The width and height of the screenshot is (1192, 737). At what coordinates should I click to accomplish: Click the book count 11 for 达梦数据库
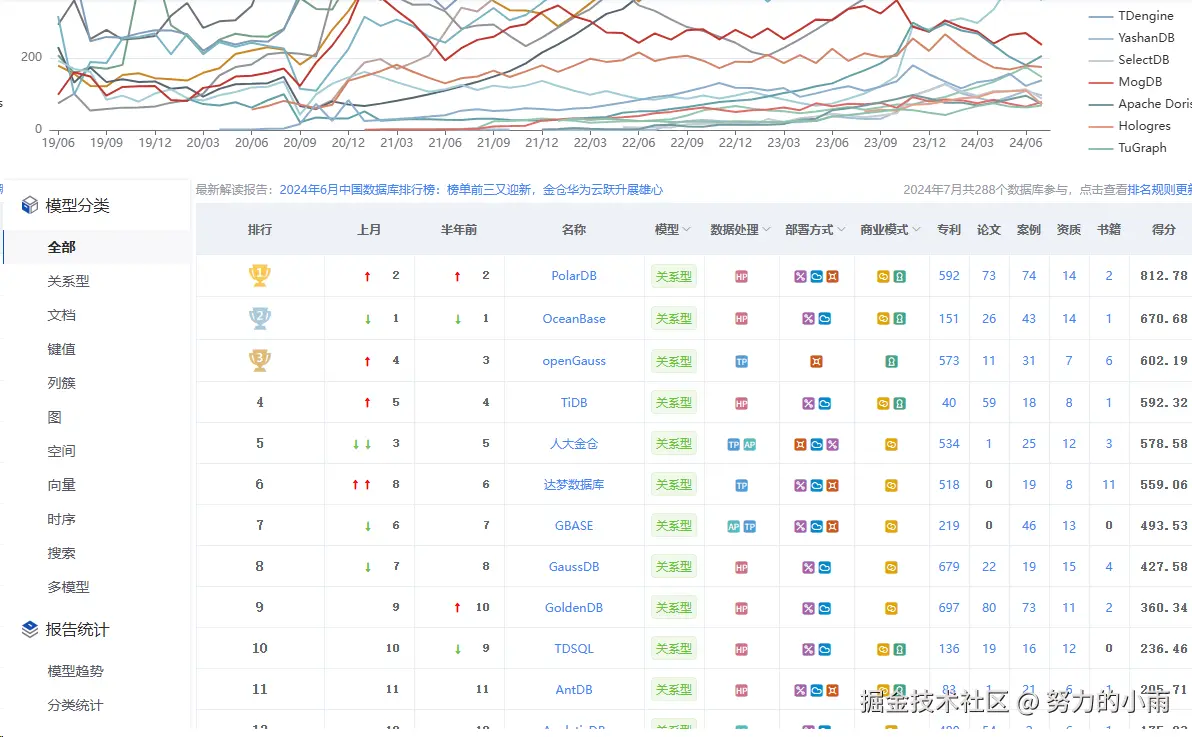pyautogui.click(x=1109, y=484)
